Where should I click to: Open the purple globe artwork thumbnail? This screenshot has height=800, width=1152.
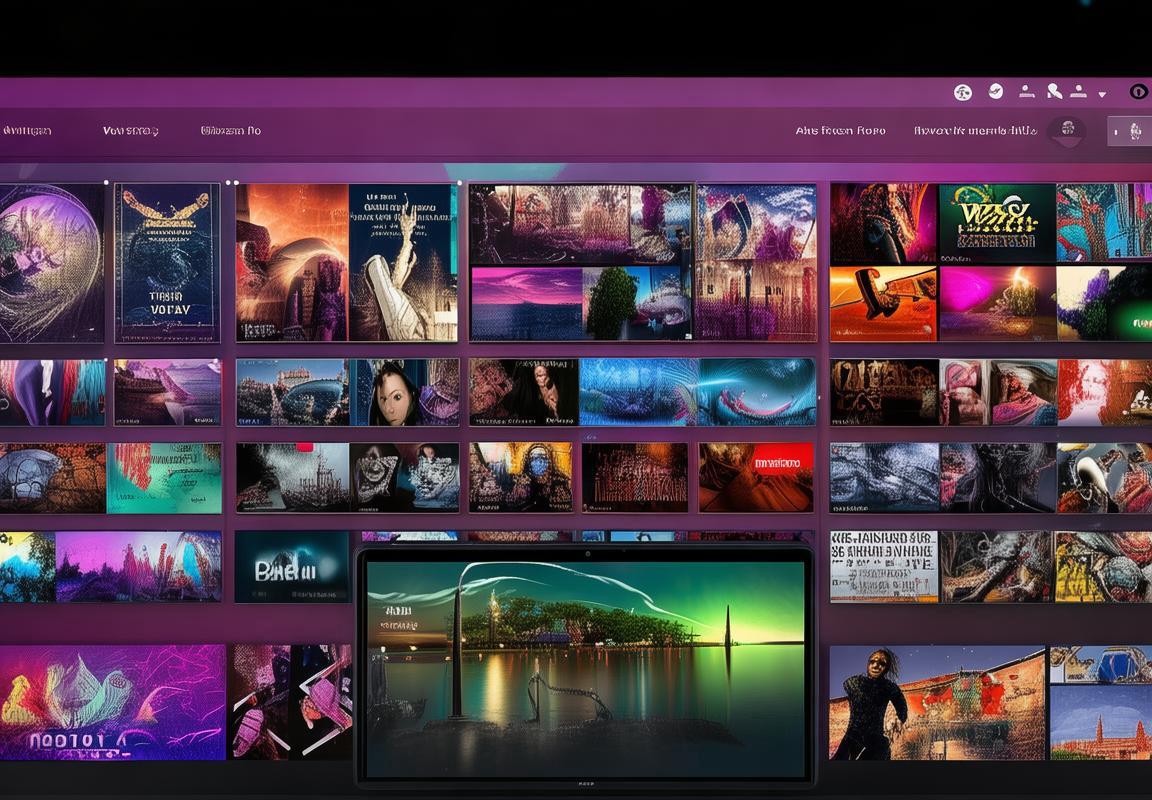coord(52,263)
